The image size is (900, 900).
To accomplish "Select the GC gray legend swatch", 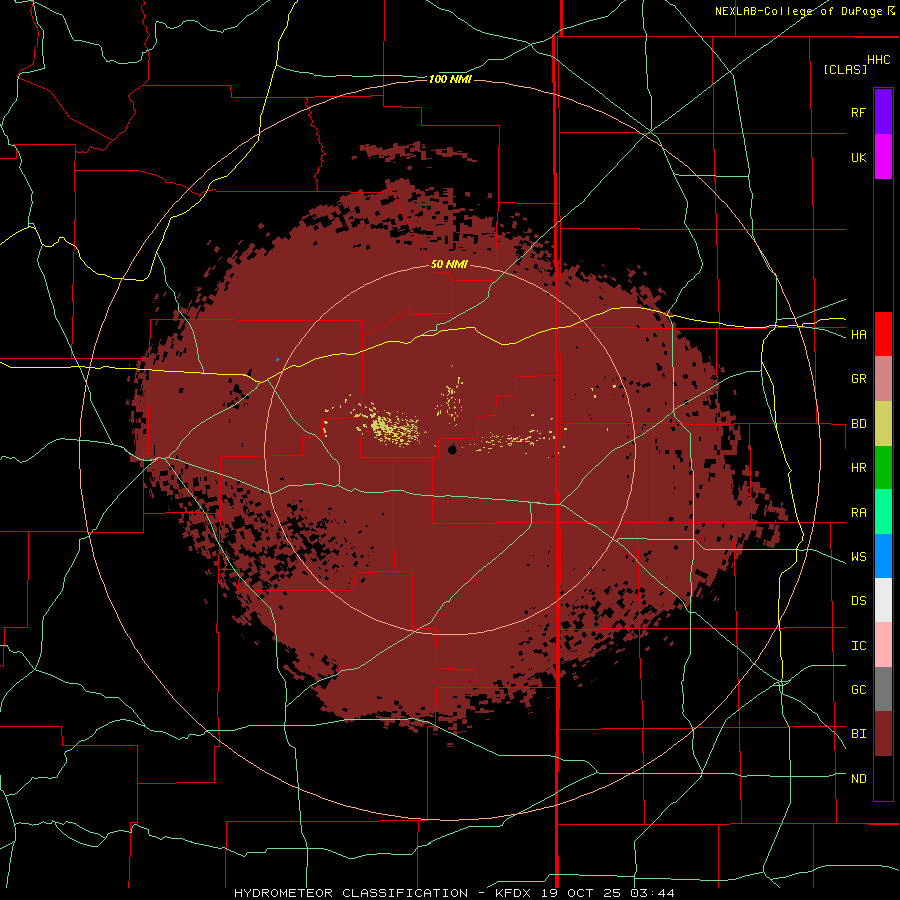I will pyautogui.click(x=883, y=689).
